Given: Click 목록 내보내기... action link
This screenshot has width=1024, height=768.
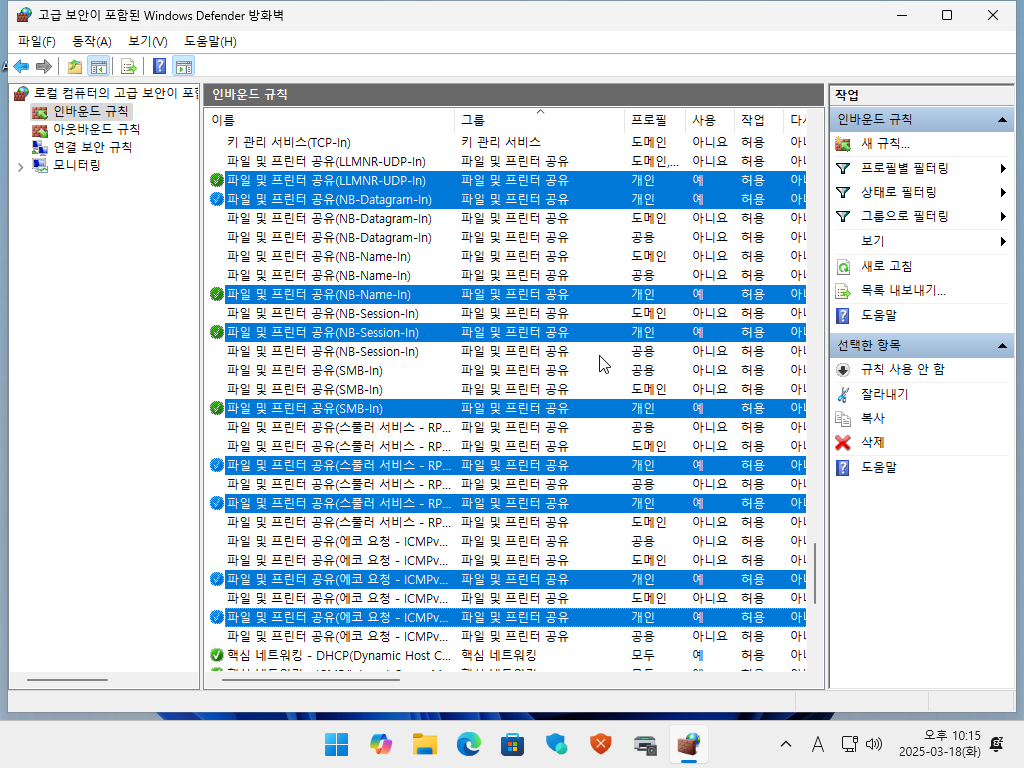Looking at the screenshot, I should [x=903, y=291].
